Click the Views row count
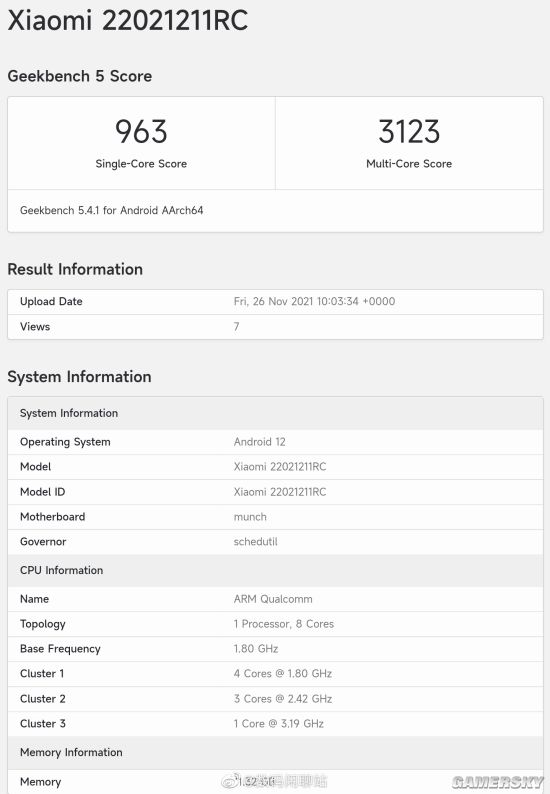 click(x=237, y=327)
